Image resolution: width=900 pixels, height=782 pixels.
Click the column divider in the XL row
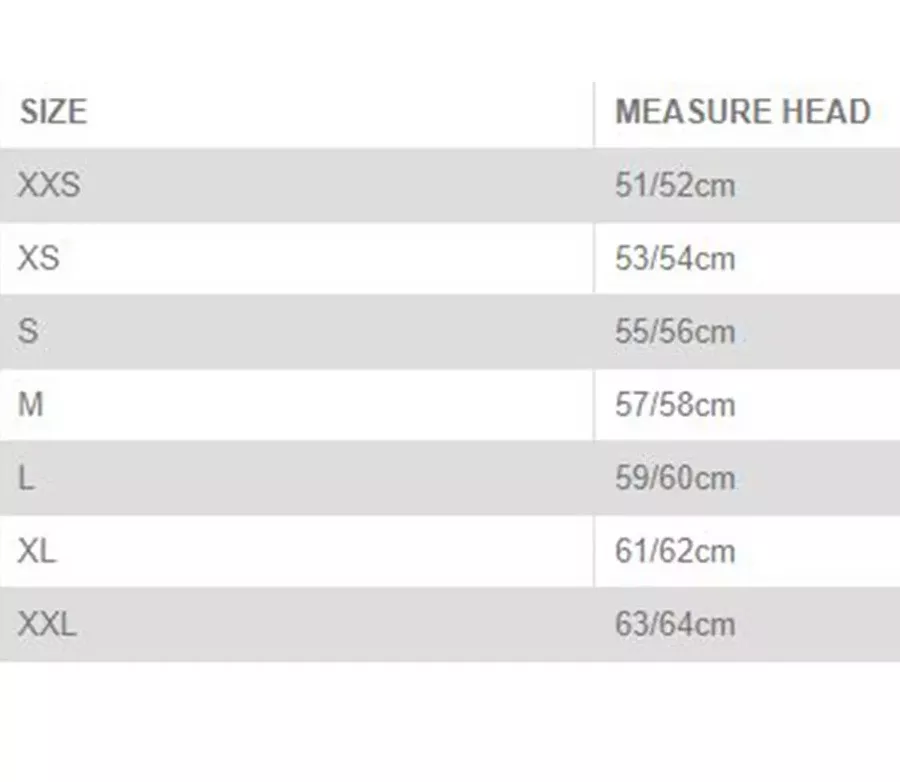594,551
